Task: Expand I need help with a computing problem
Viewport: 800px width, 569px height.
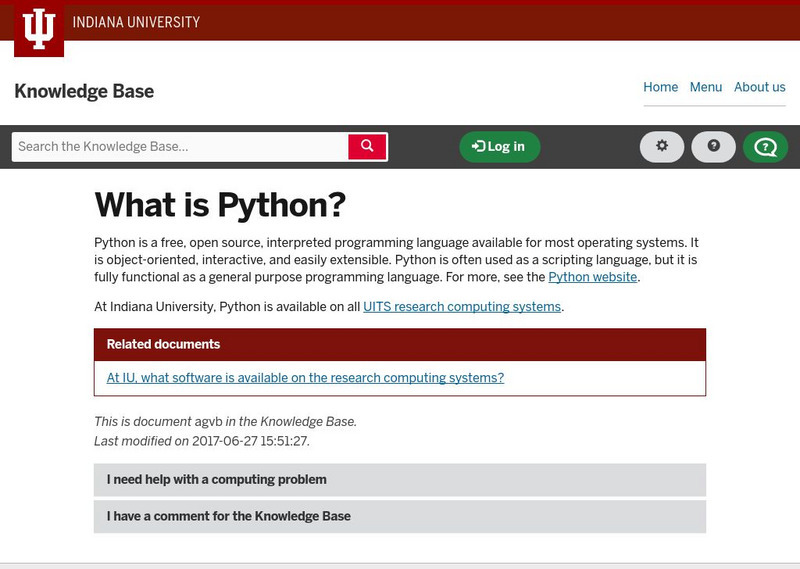Action: [400, 480]
